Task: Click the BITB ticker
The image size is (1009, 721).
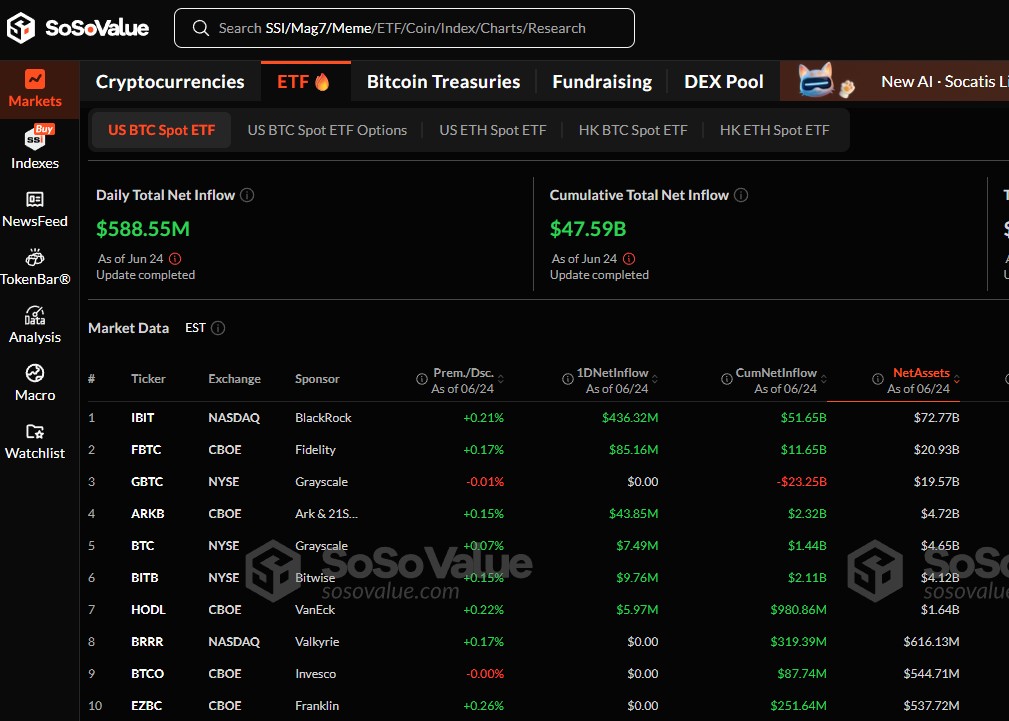Action: [145, 577]
